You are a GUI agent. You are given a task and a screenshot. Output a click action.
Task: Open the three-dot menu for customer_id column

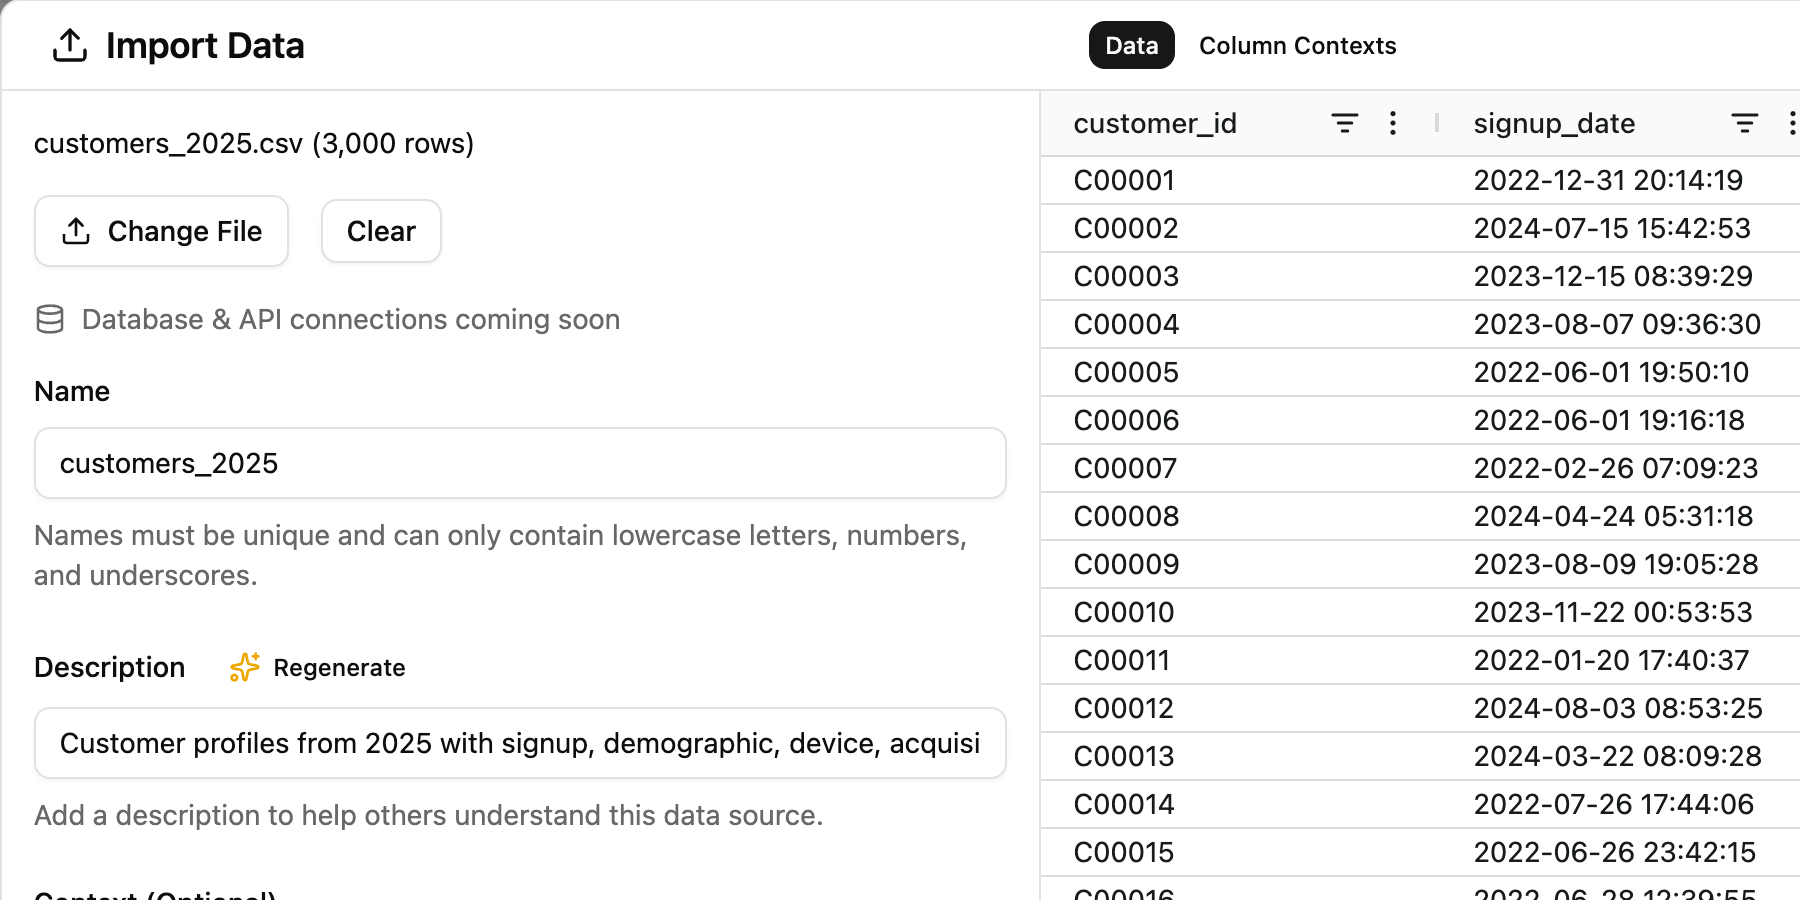[1393, 123]
